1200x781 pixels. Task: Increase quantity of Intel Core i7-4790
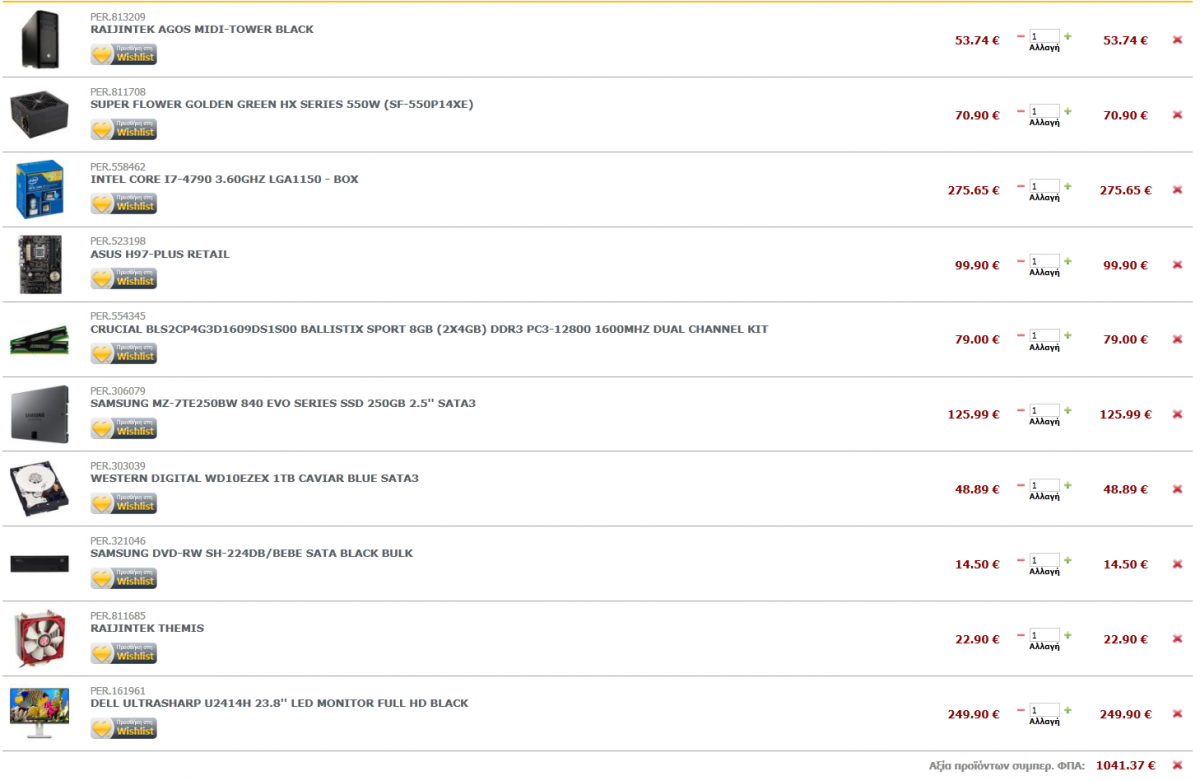(x=1068, y=186)
